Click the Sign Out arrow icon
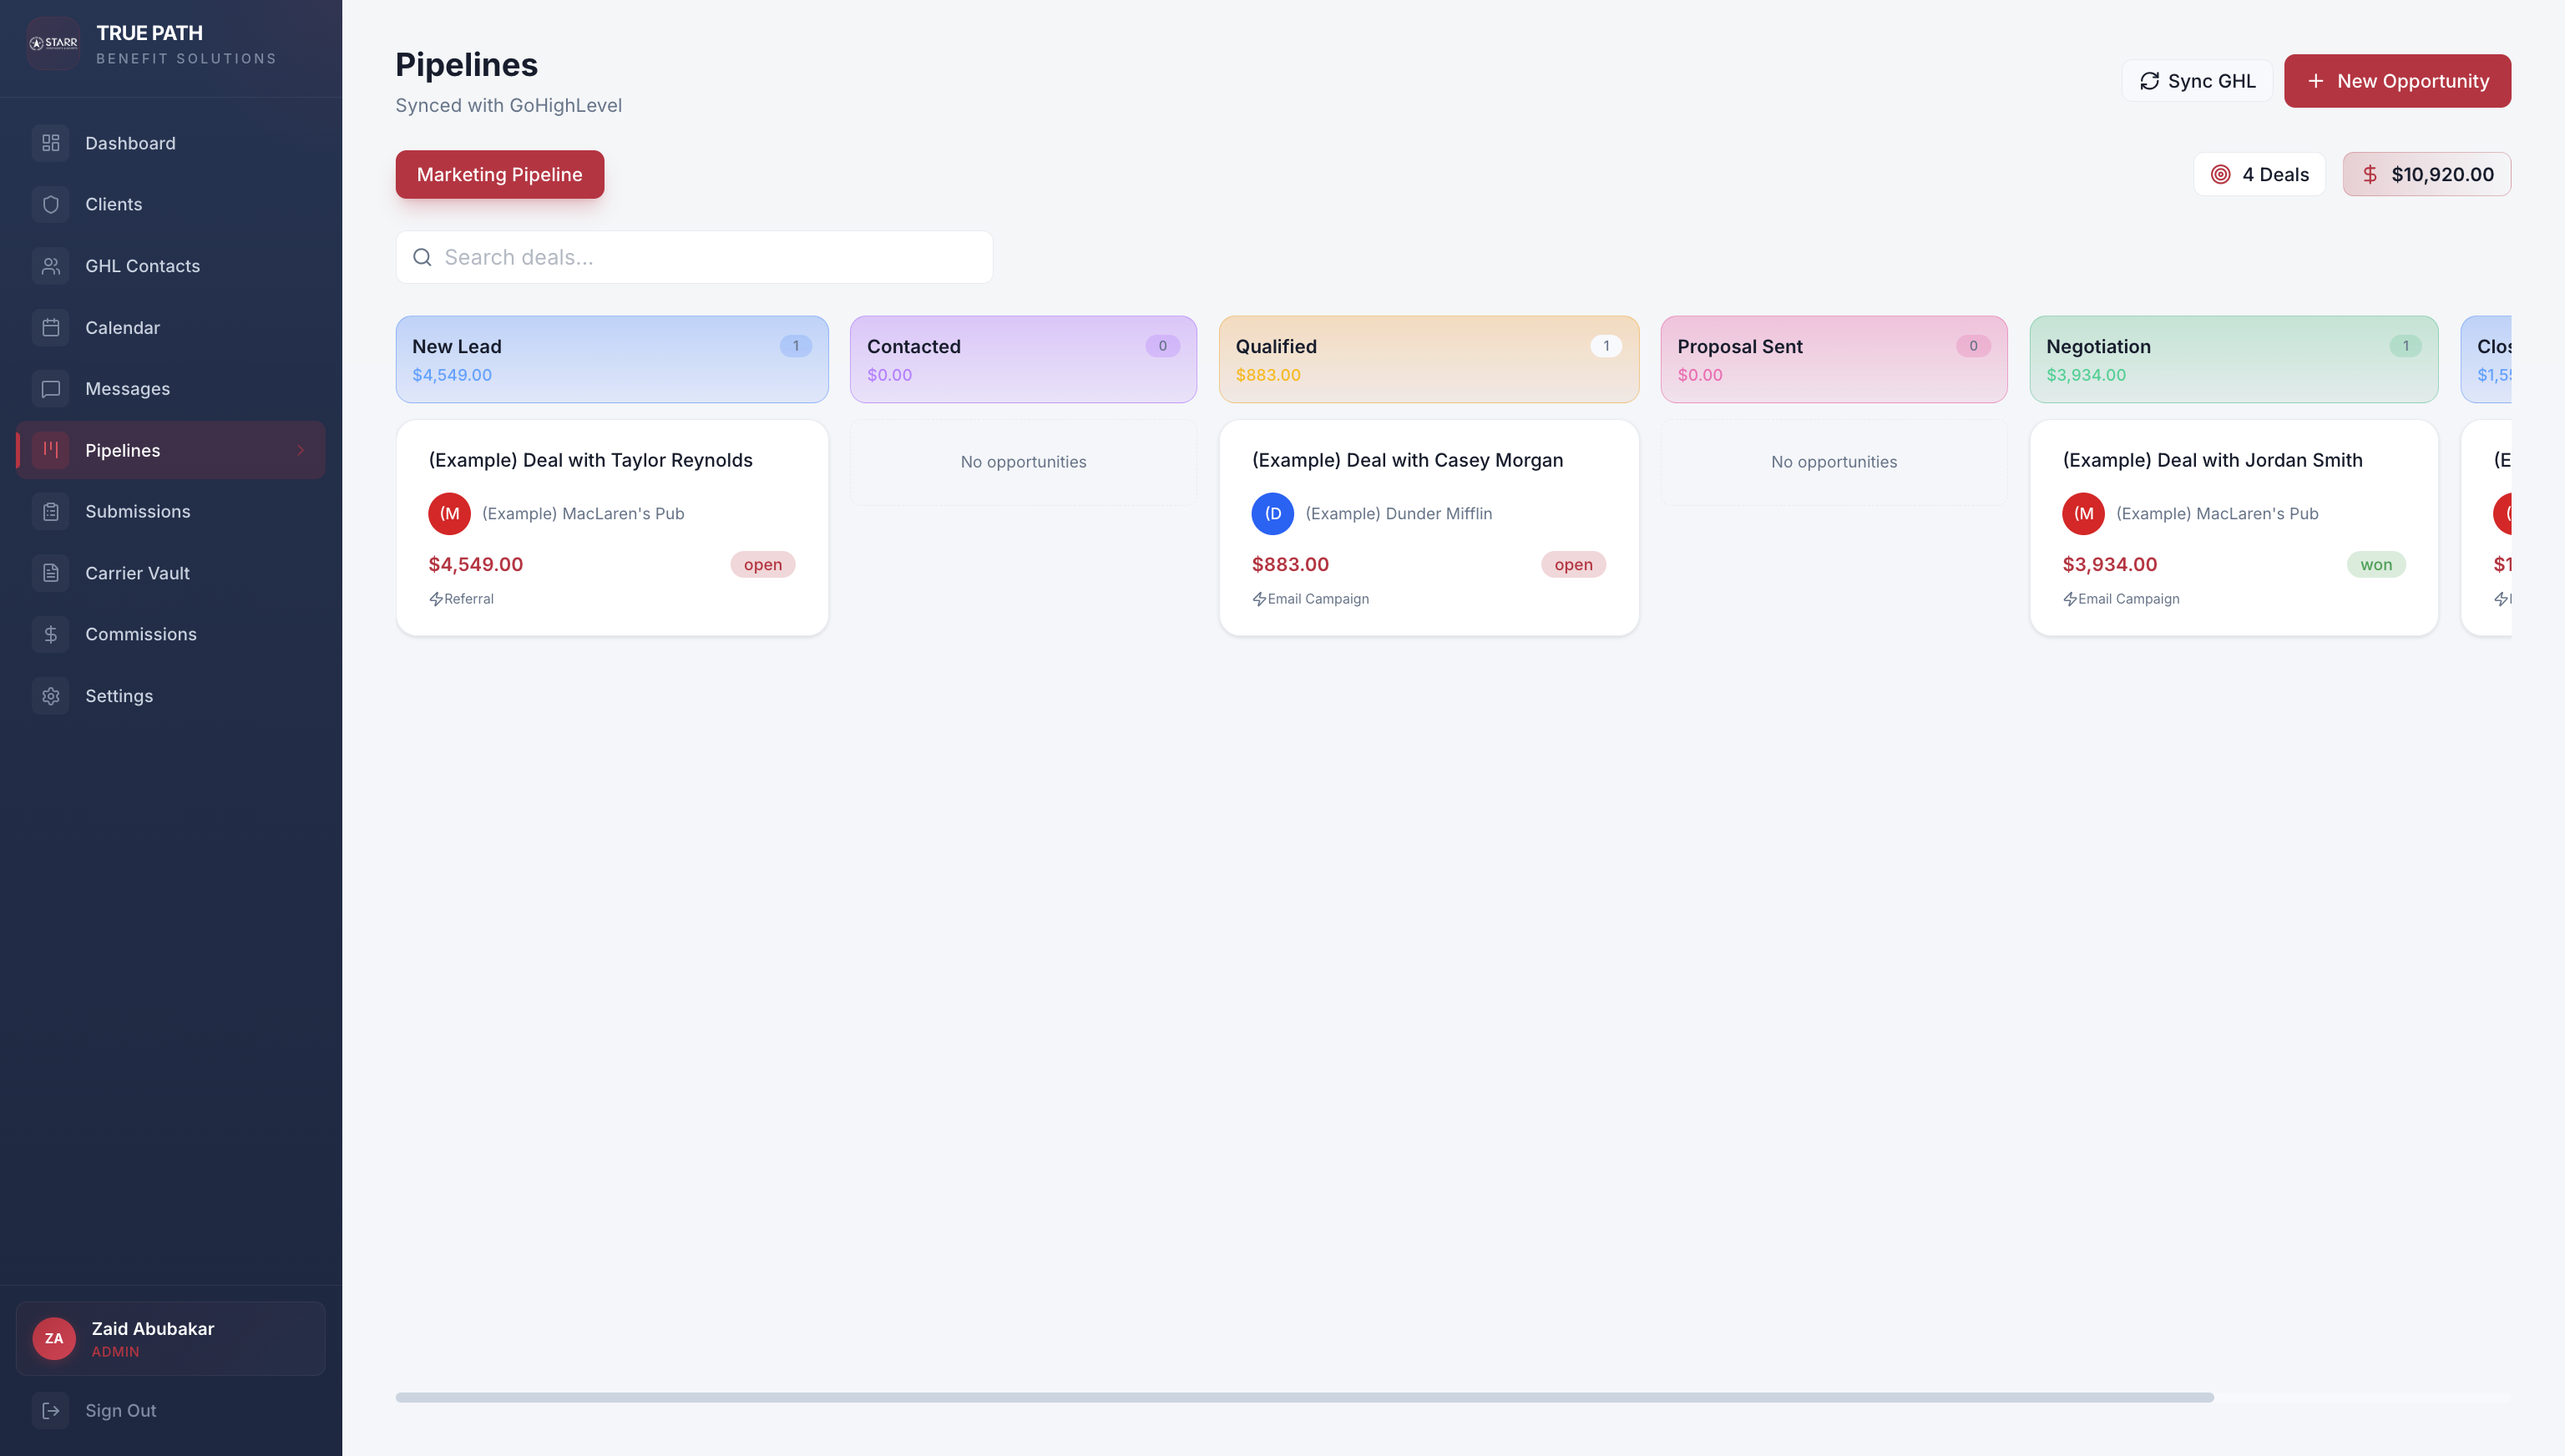This screenshot has width=2565, height=1456. (51, 1410)
